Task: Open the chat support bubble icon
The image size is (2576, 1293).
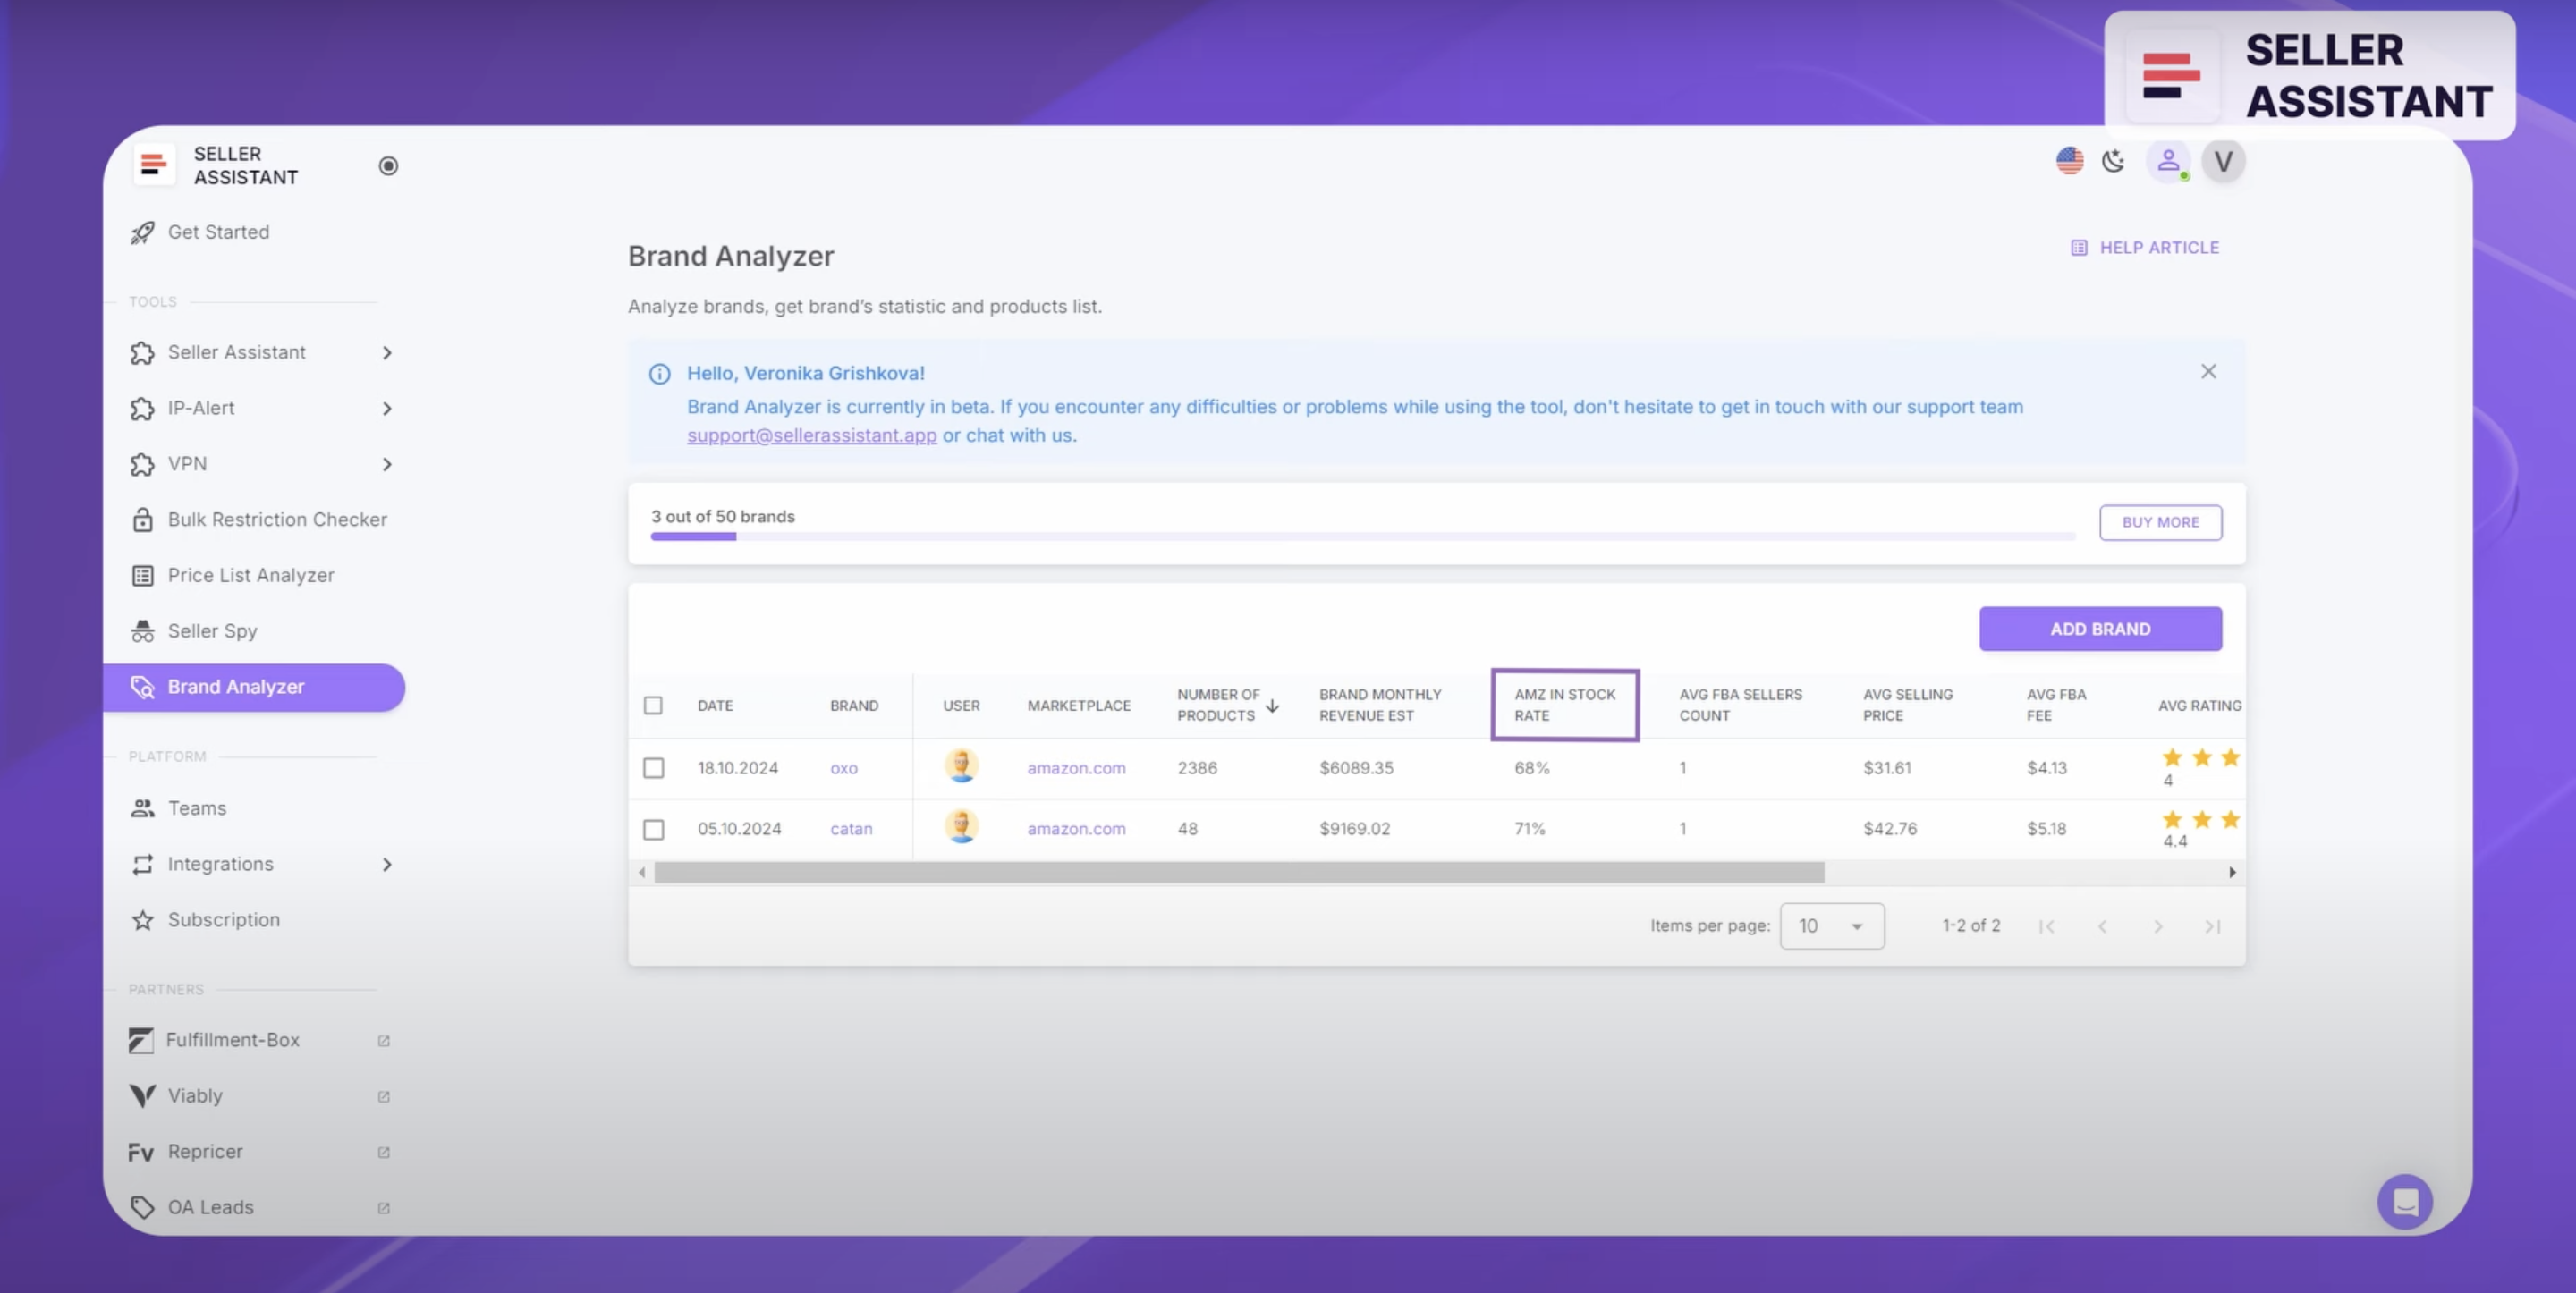Action: pyautogui.click(x=2404, y=1201)
